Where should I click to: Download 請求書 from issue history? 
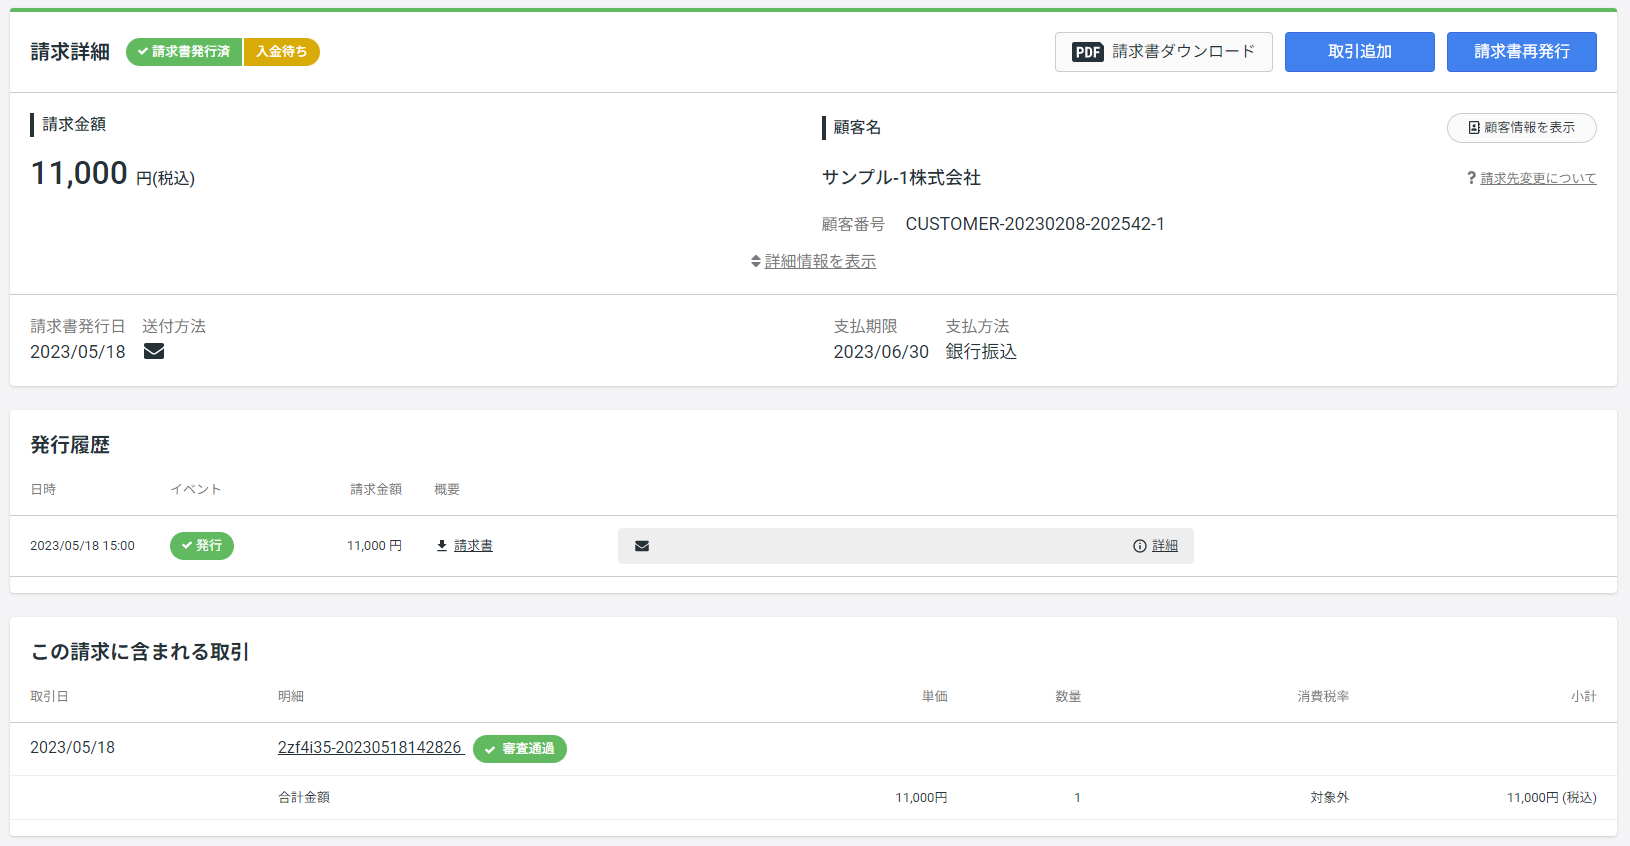pos(473,546)
